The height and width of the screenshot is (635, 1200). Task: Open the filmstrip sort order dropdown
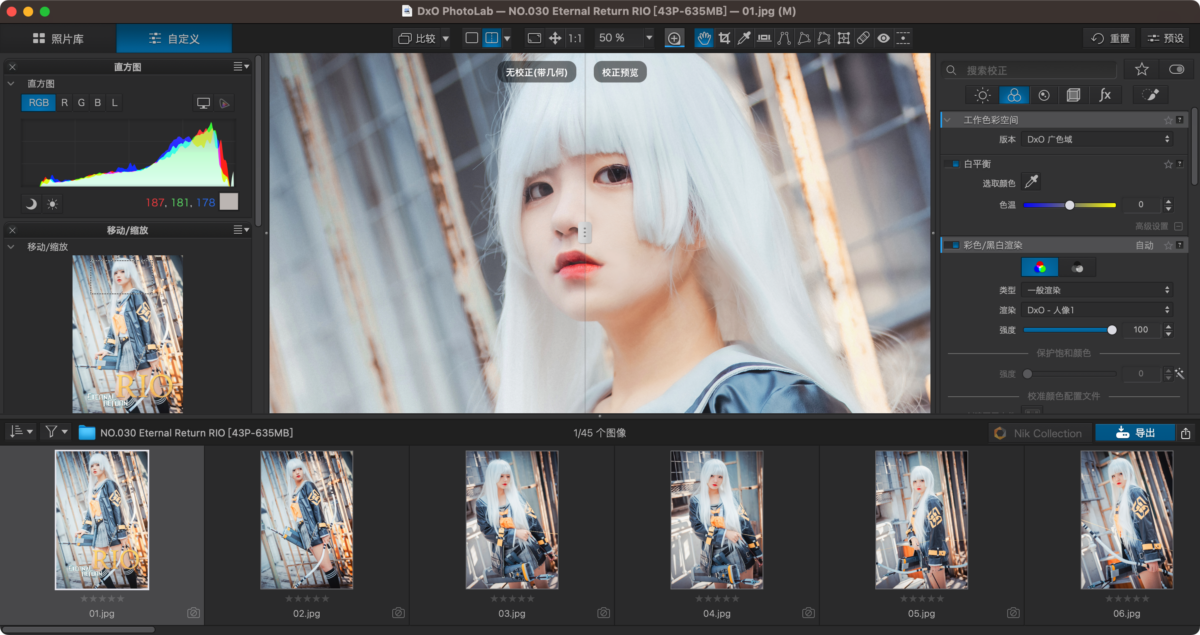coord(21,432)
